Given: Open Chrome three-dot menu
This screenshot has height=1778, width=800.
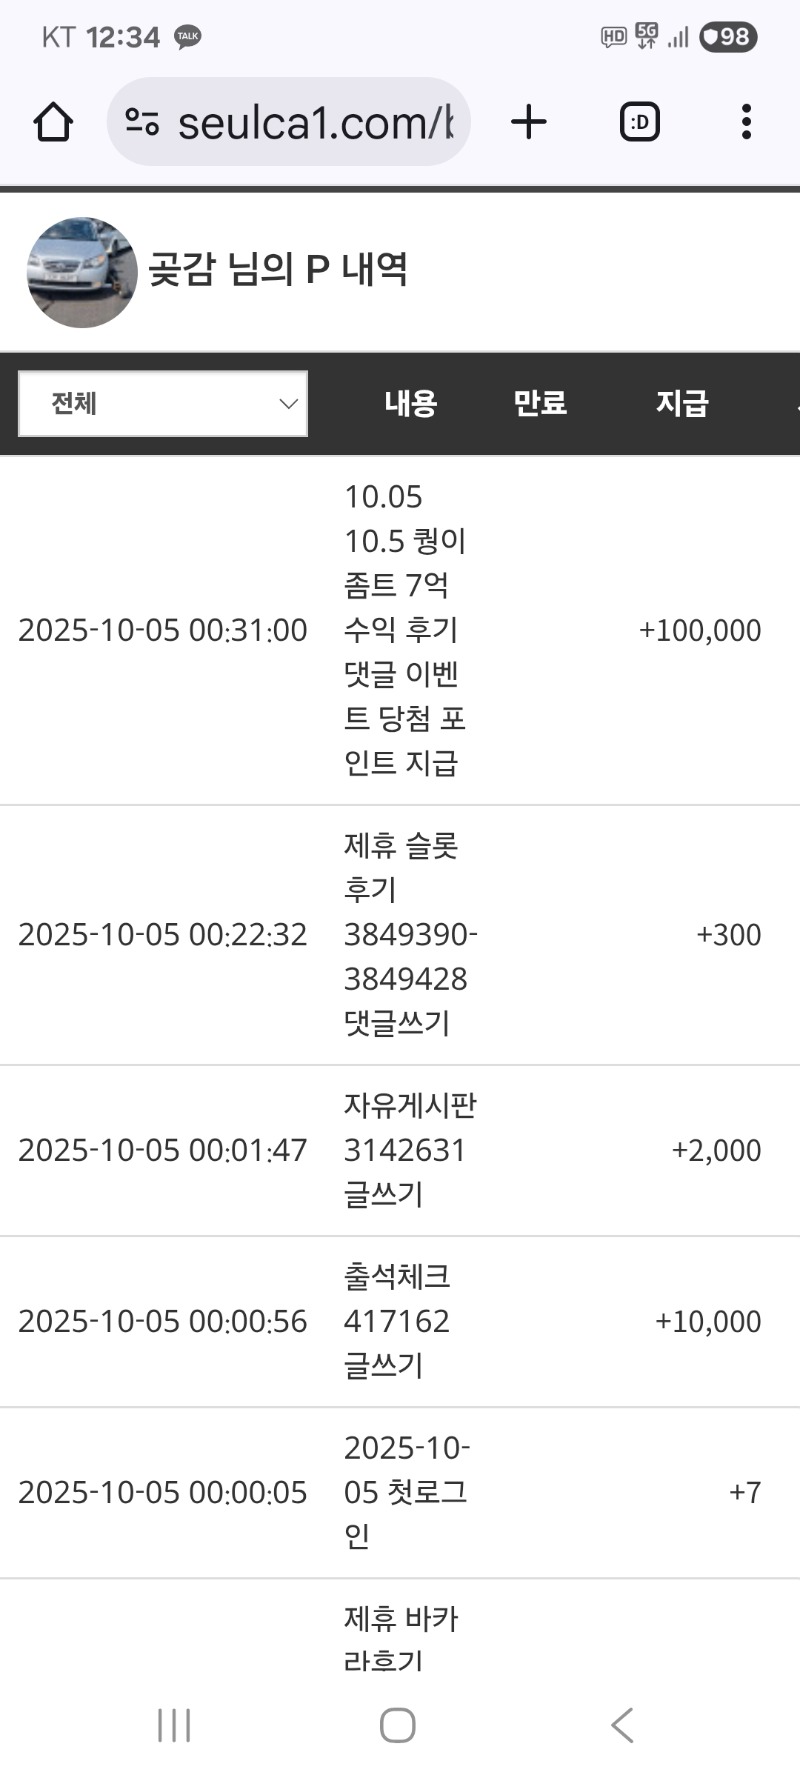Looking at the screenshot, I should (746, 122).
